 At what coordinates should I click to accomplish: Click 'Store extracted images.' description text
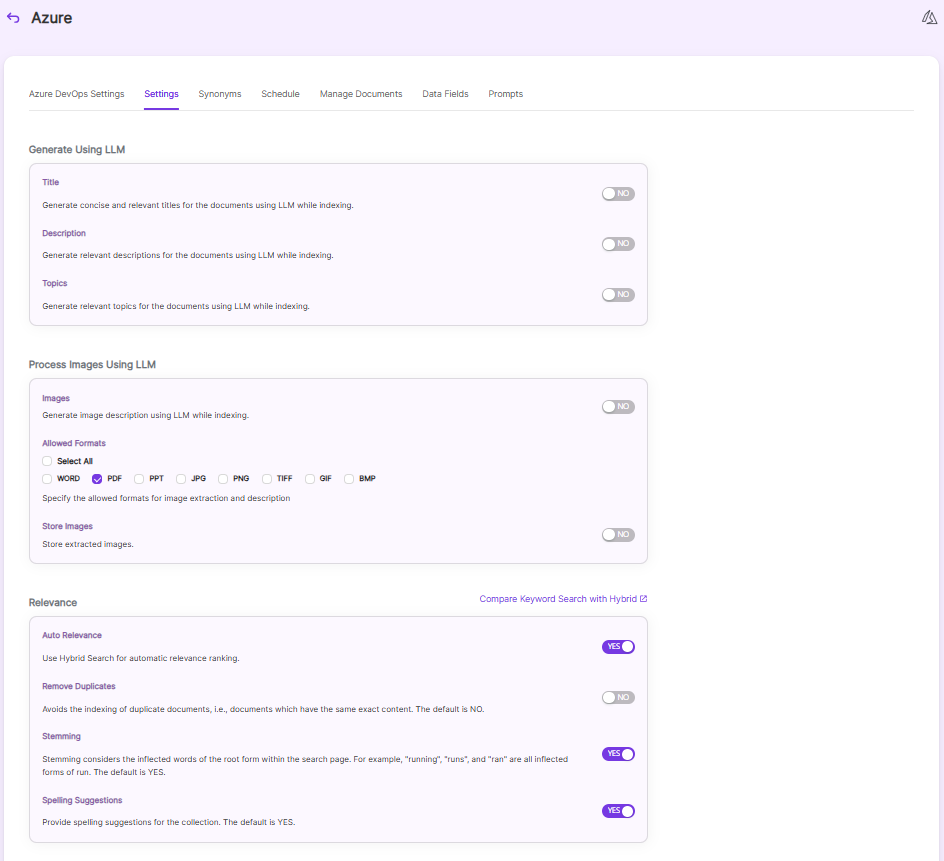tap(88, 544)
